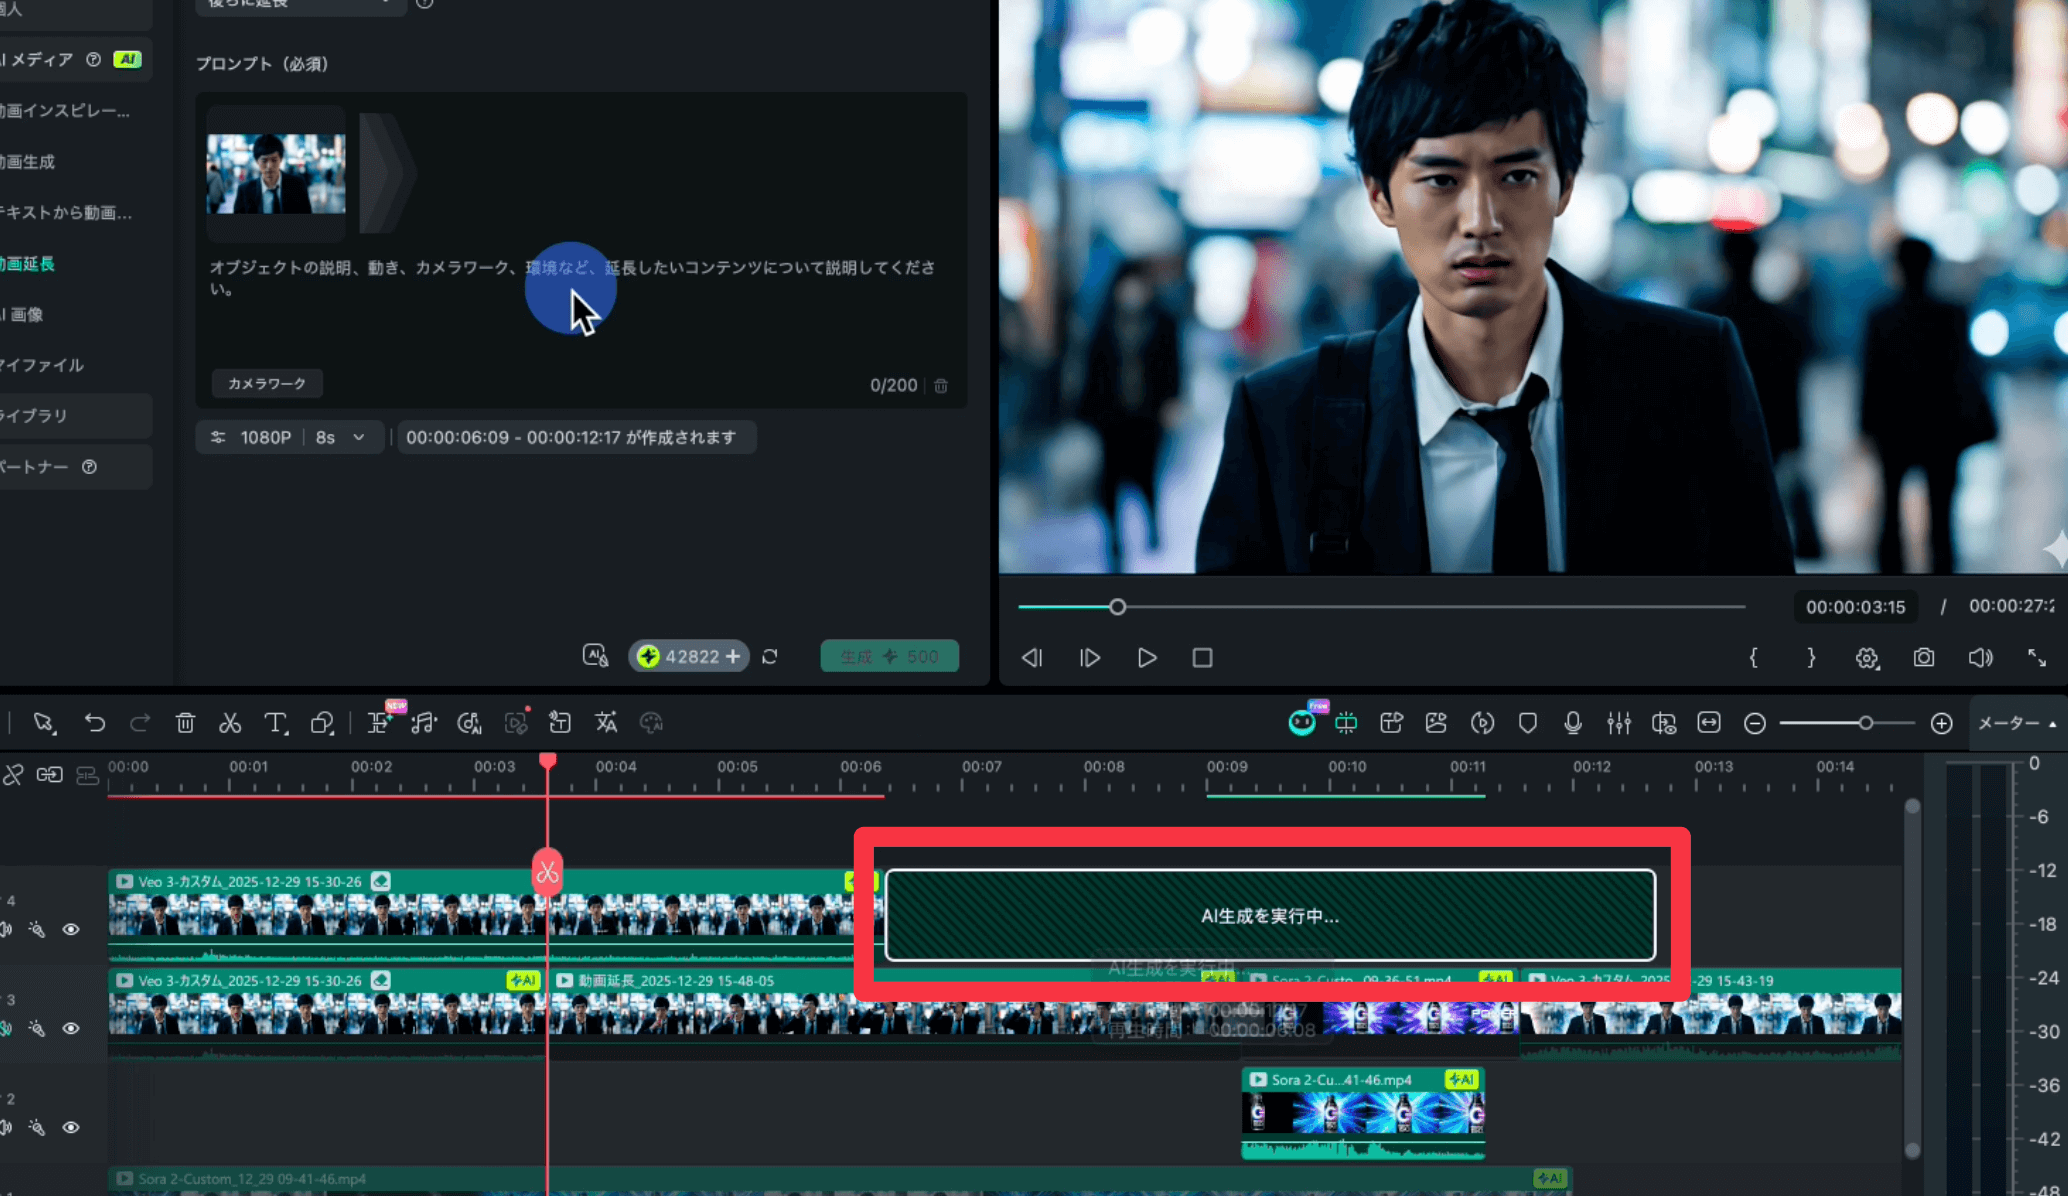Image resolution: width=2068 pixels, height=1196 pixels.
Task: Open the audio mixer icon
Action: pyautogui.click(x=1618, y=722)
